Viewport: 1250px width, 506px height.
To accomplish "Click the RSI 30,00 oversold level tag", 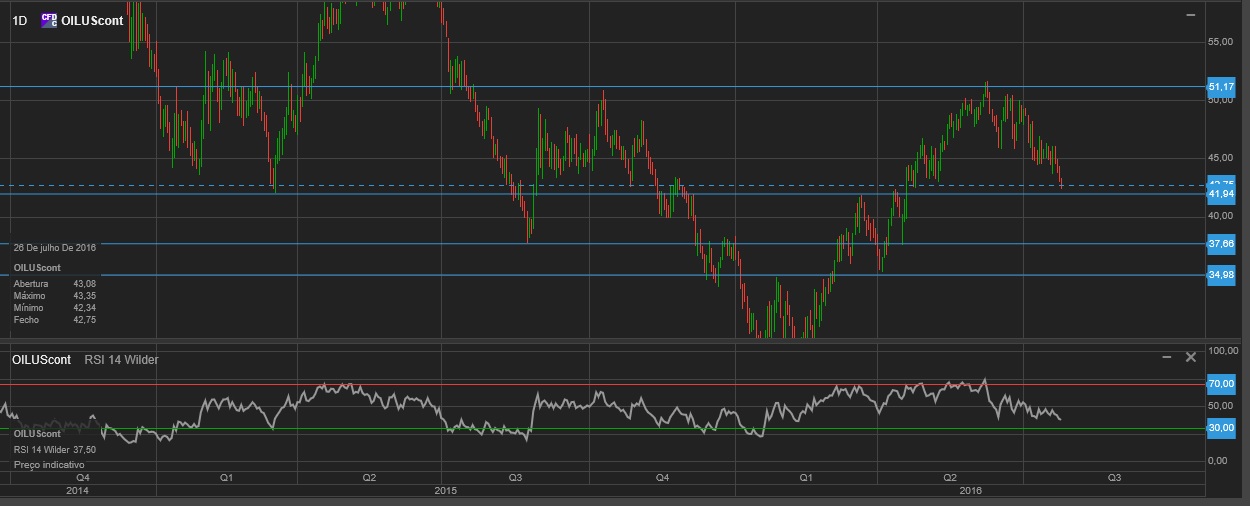I will pyautogui.click(x=1222, y=428).
